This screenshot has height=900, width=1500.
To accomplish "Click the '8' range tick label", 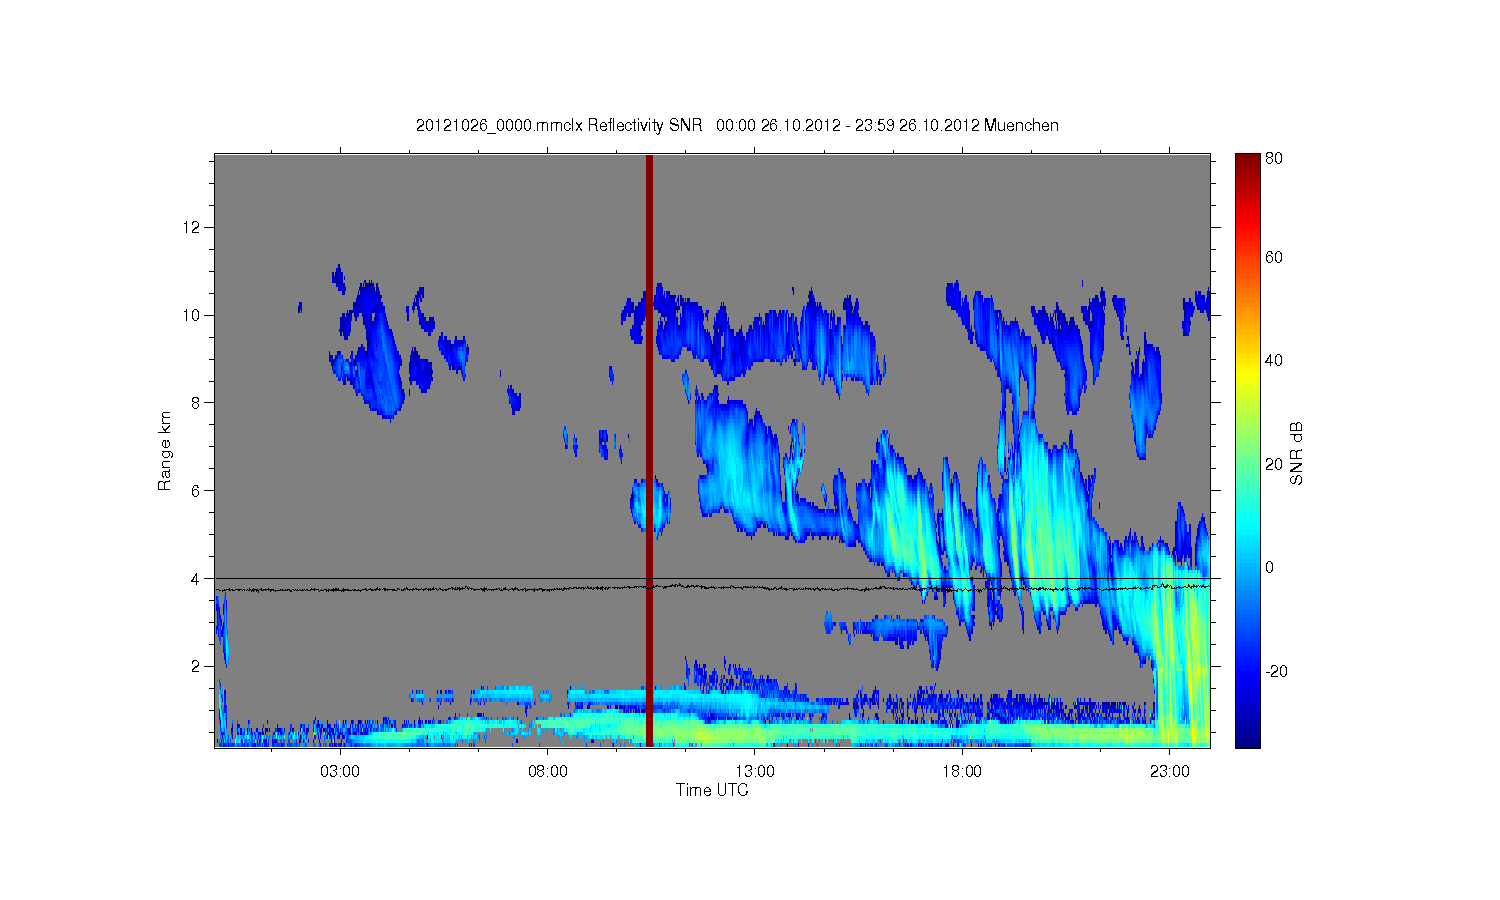I will [x=196, y=403].
